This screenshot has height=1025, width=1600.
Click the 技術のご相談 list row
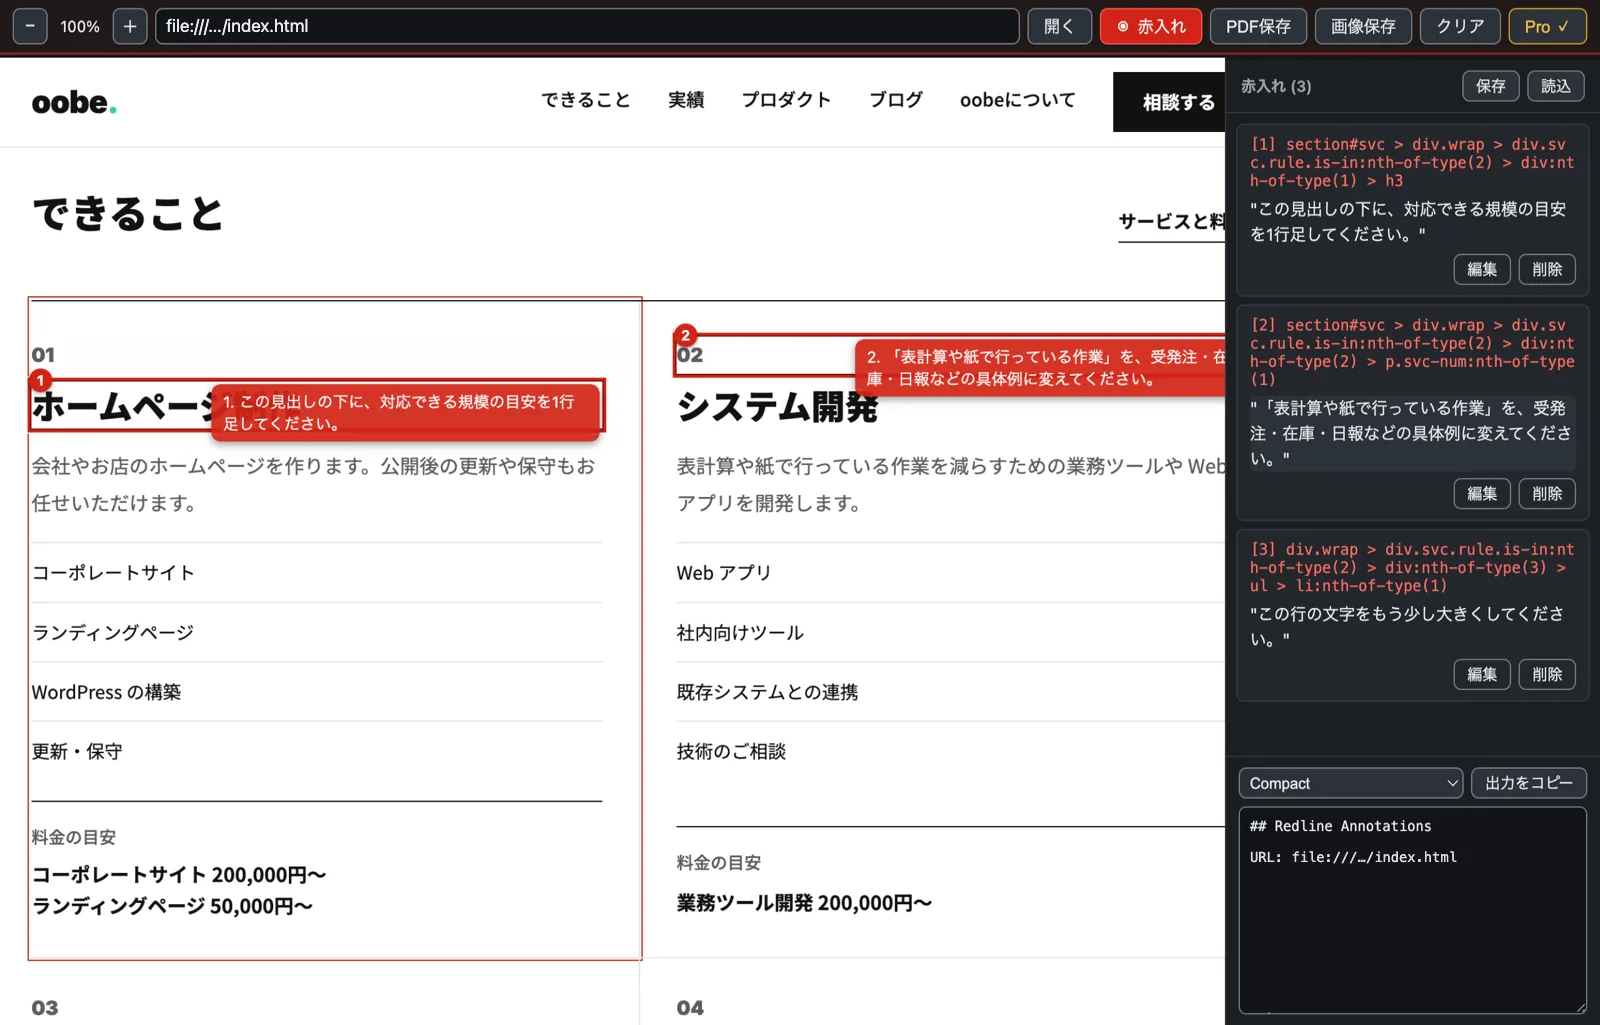(x=950, y=751)
